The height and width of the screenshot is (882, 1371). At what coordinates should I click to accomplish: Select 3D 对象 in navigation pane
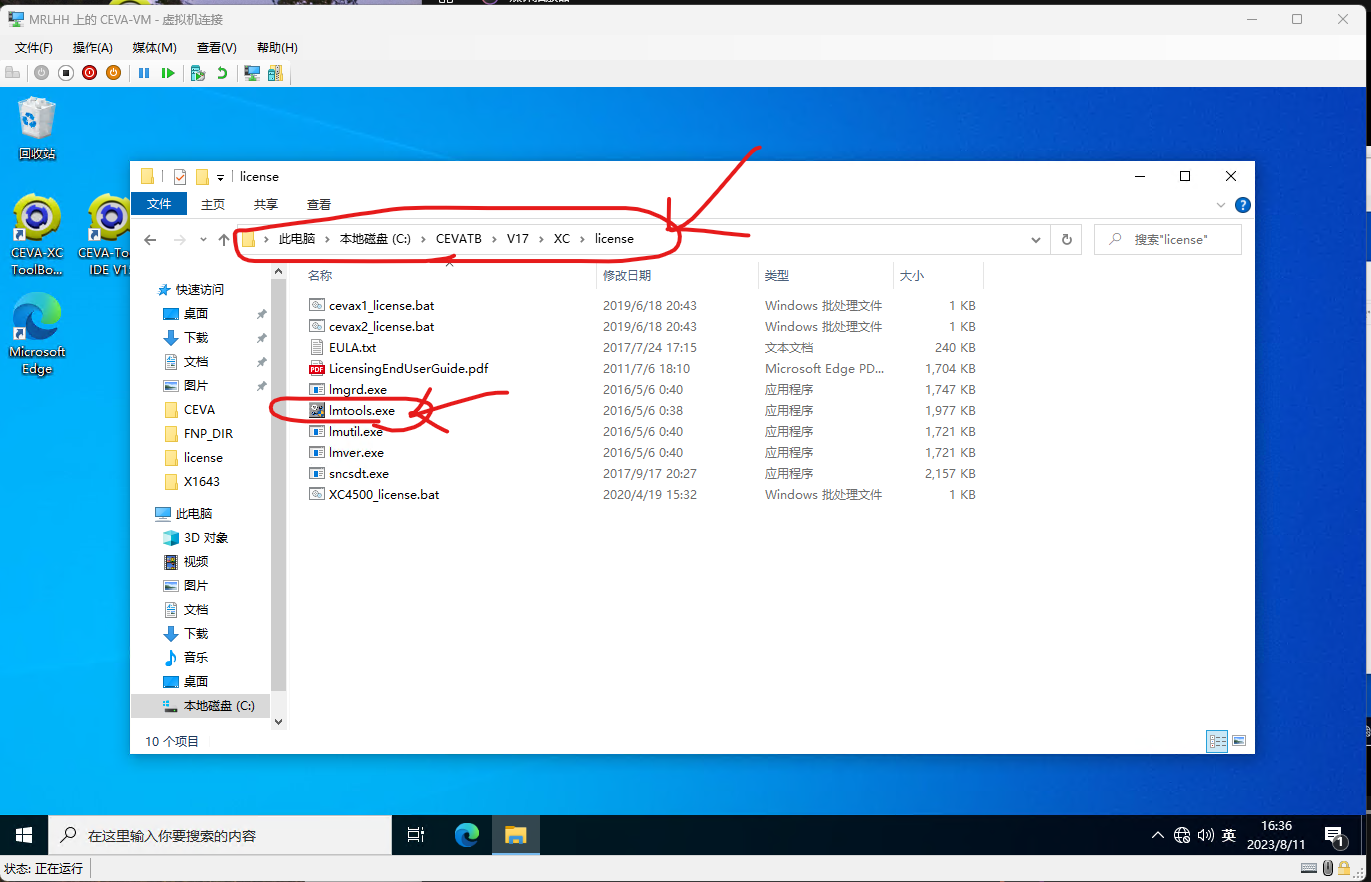pyautogui.click(x=206, y=538)
